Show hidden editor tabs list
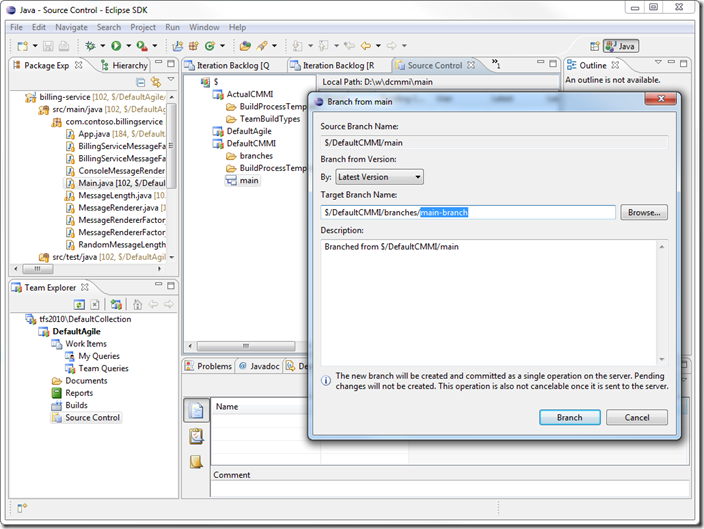The width and height of the screenshot is (704, 529). (495, 63)
